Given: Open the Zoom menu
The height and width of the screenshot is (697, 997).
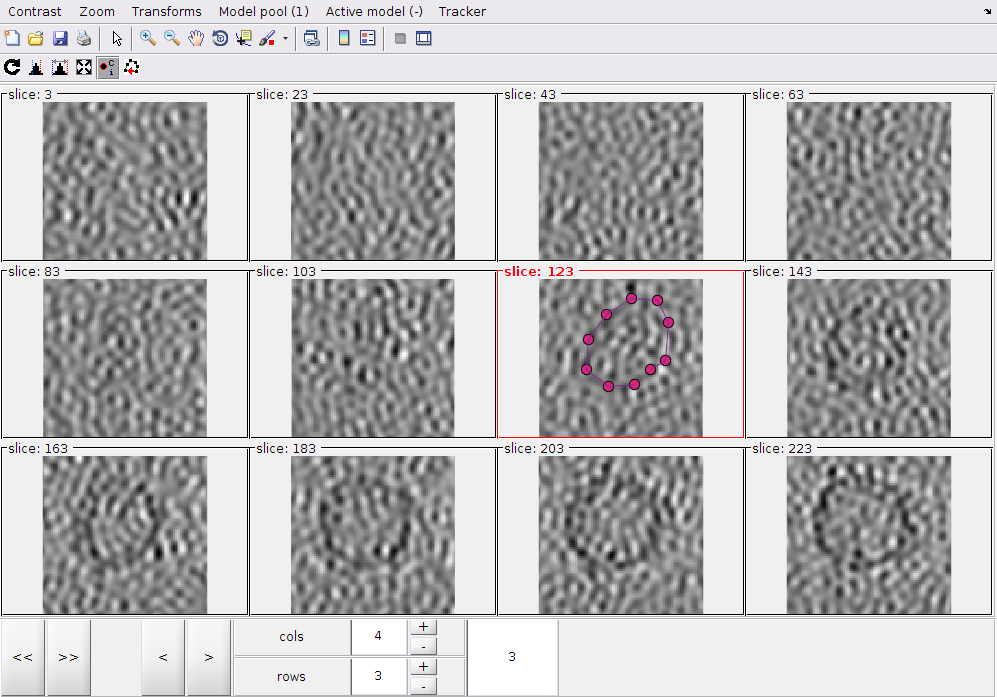Looking at the screenshot, I should pos(97,11).
